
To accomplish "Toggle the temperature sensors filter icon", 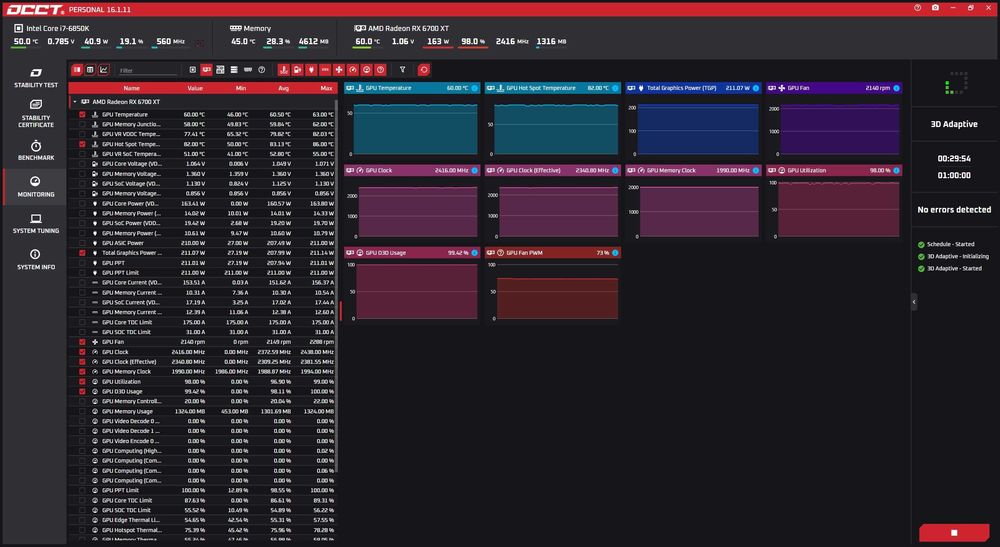I will tap(284, 69).
